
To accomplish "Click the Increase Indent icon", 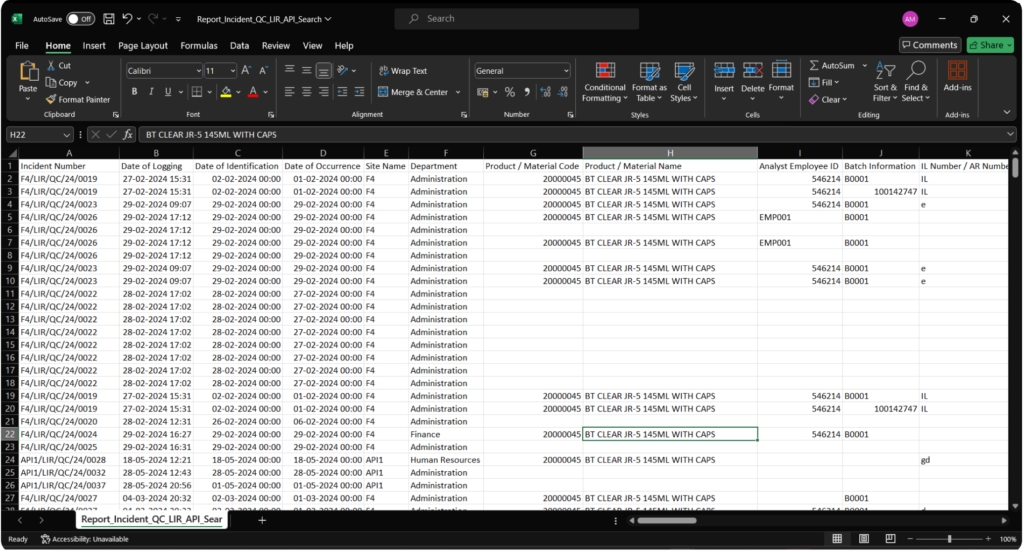I will (359, 92).
